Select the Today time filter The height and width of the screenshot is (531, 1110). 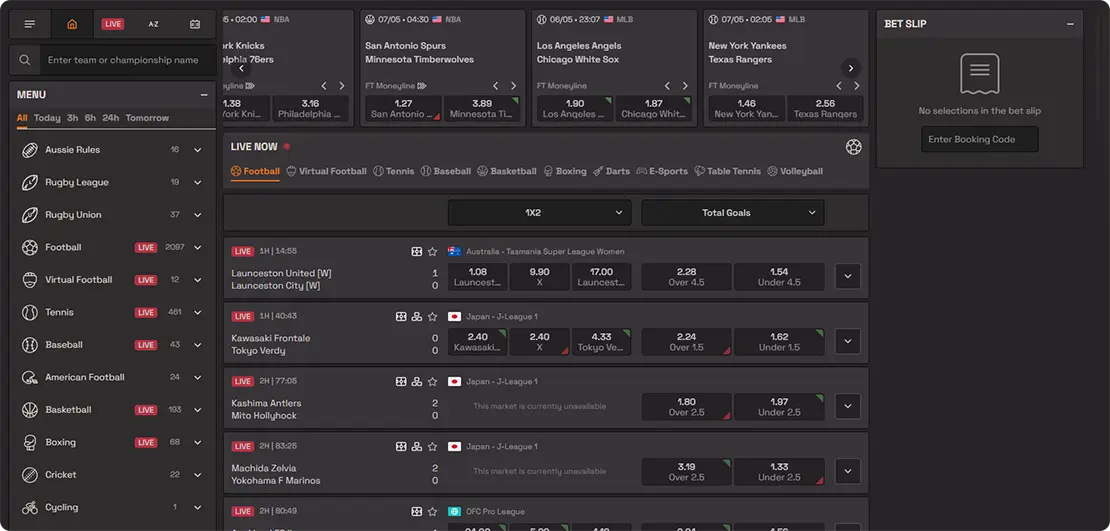(47, 118)
